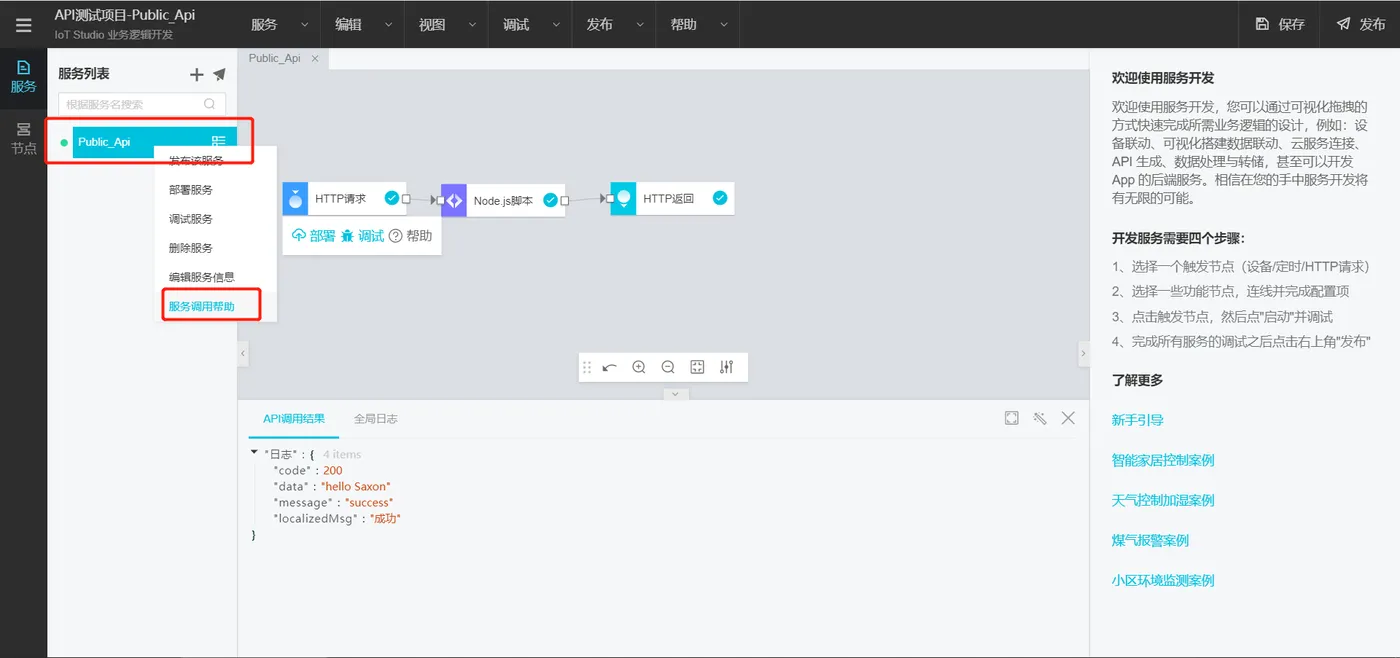Choose 调试服务 from context menu
Screen dimensions: 1400x658
[190, 219]
